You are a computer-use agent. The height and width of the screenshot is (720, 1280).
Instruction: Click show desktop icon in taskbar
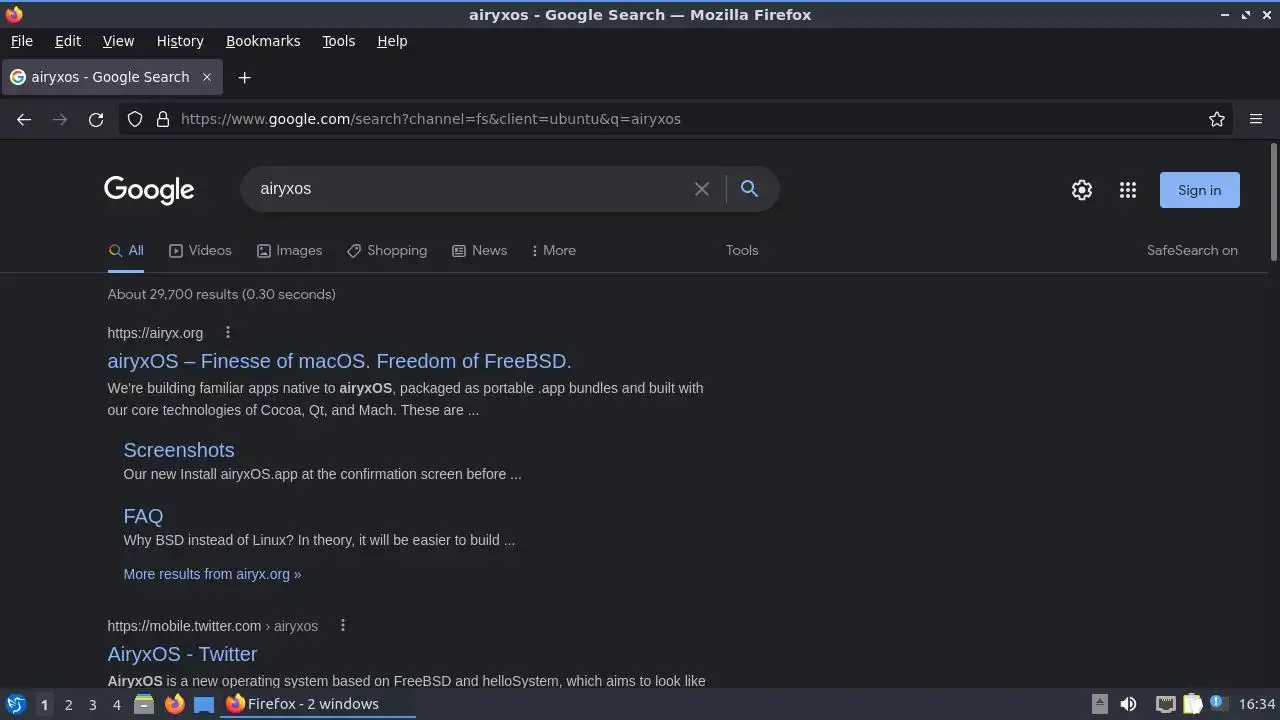coord(204,704)
